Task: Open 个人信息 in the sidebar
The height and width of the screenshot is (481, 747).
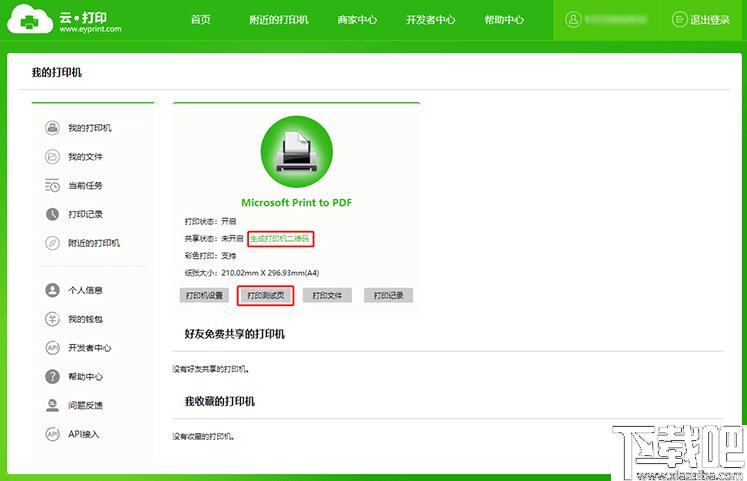Action: (x=85, y=290)
